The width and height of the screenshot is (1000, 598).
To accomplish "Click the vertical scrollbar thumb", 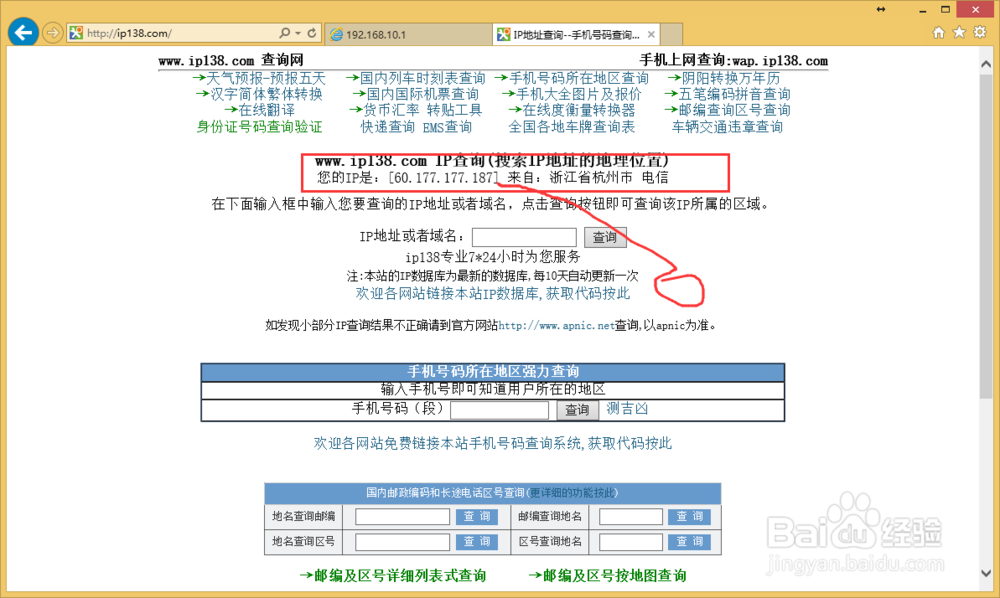I will pyautogui.click(x=986, y=236).
